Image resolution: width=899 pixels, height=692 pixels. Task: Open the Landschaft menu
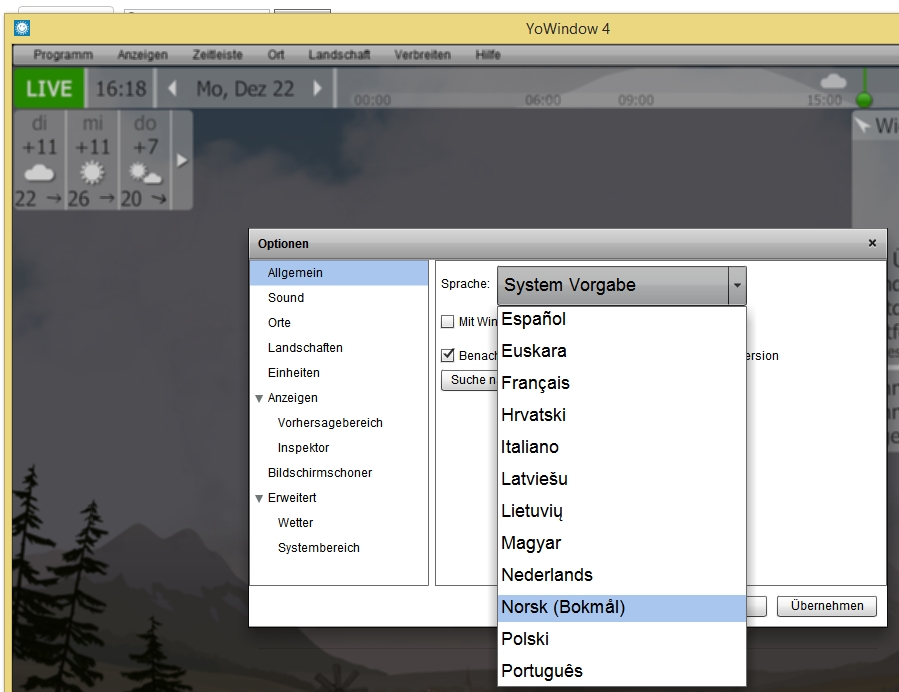coord(337,55)
